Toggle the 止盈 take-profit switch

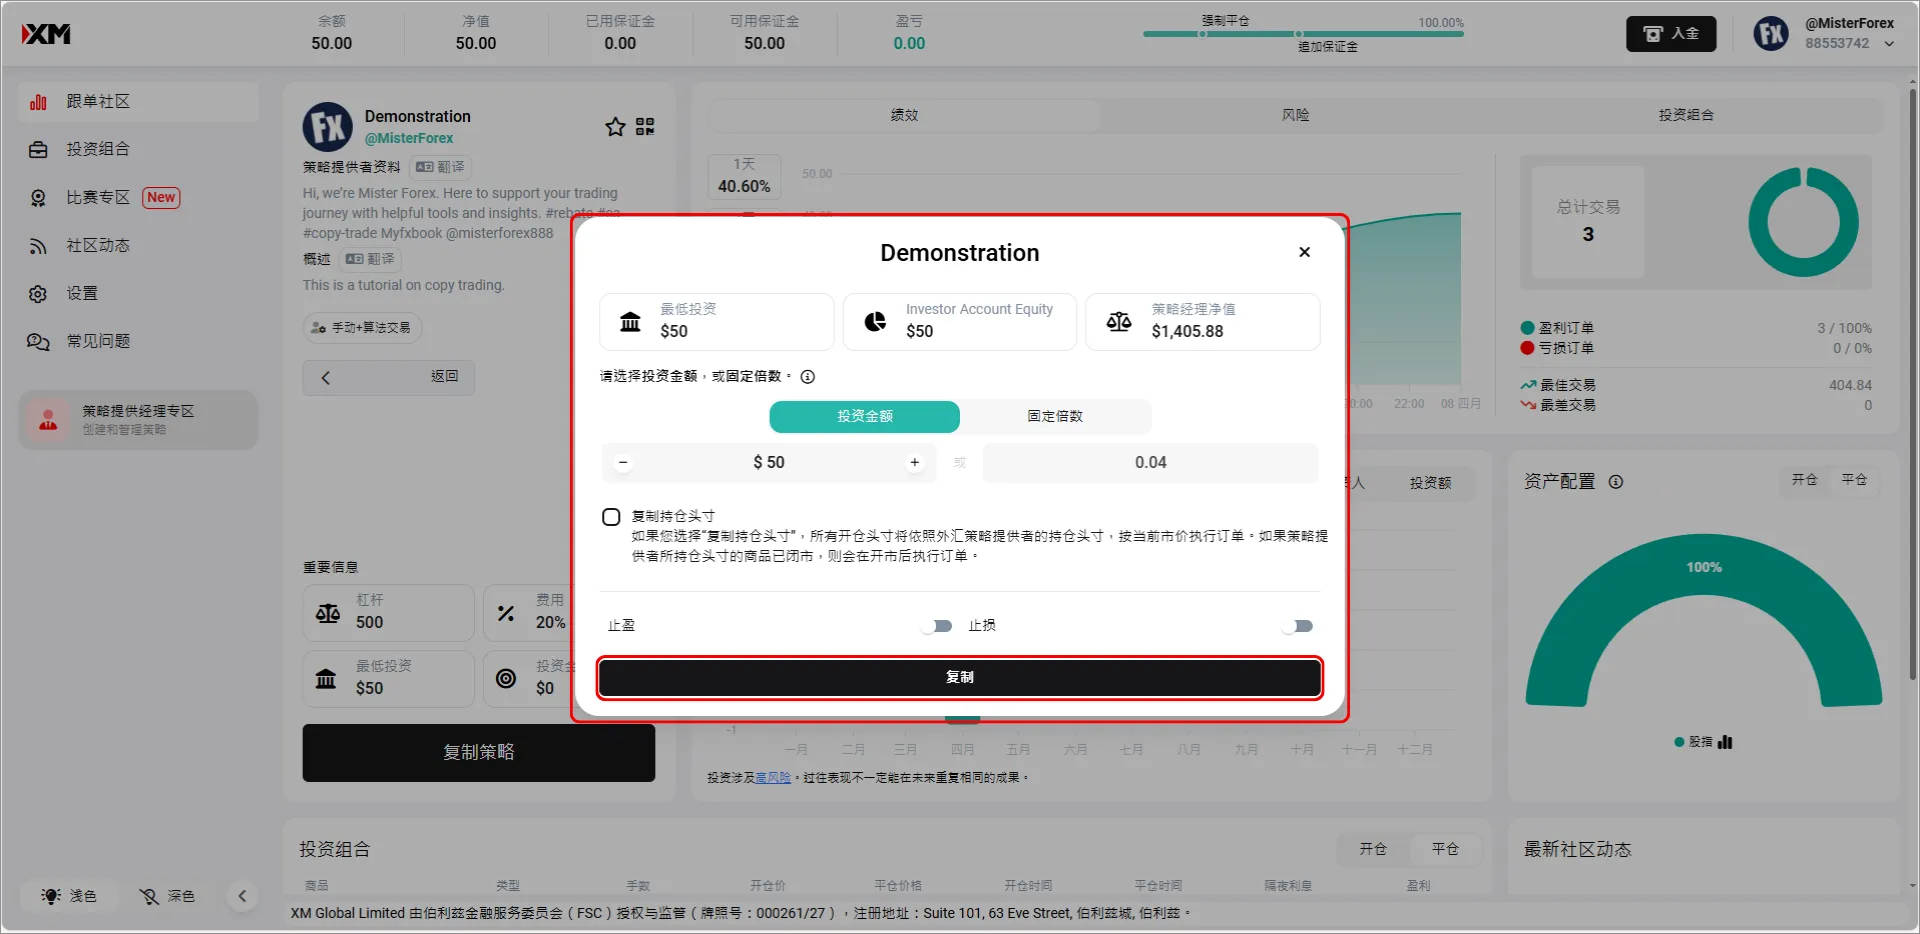(937, 626)
